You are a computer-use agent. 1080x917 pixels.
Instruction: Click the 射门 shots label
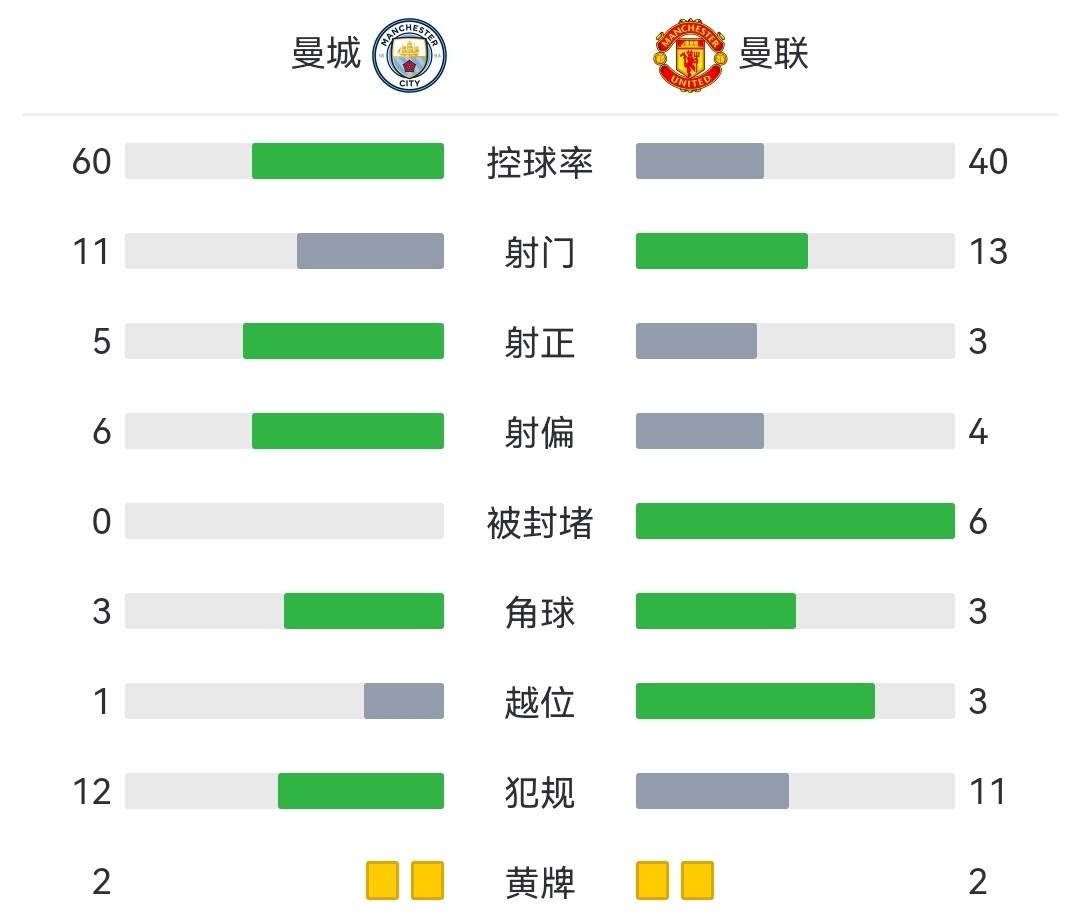coord(540,252)
